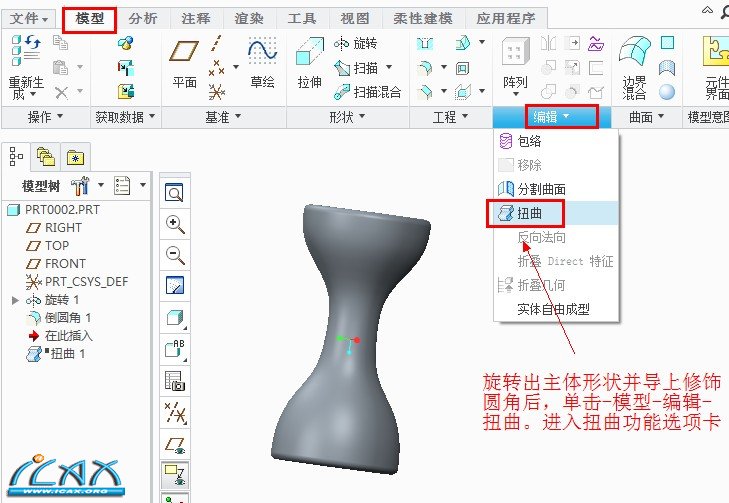The image size is (729, 503).
Task: Switch to the 工具 ribbon tab
Action: coord(302,19)
